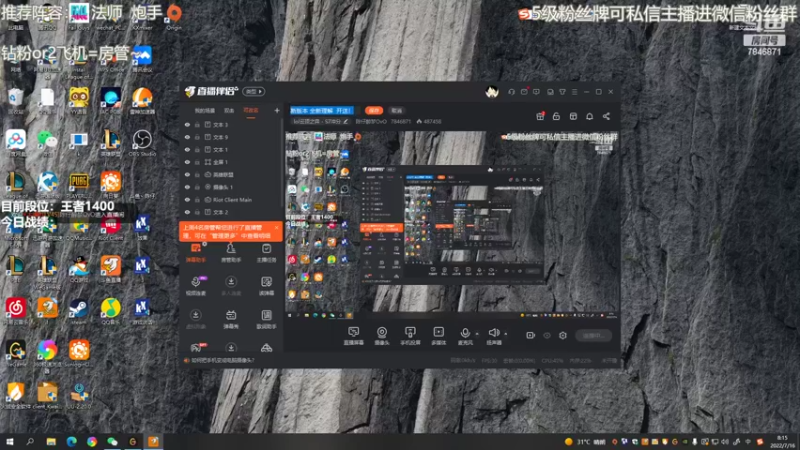The height and width of the screenshot is (450, 800).
Task: Add a 摄像头 camera source
Action: coord(382,336)
